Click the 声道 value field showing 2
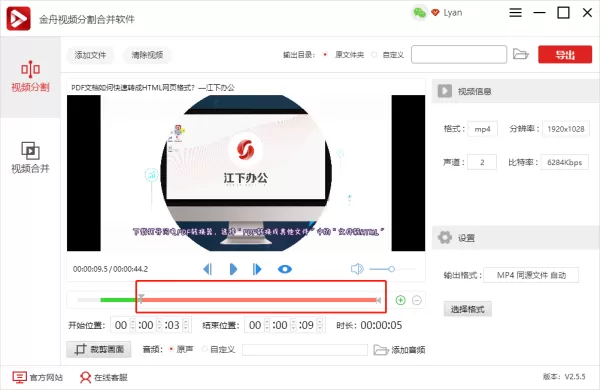 [482, 162]
